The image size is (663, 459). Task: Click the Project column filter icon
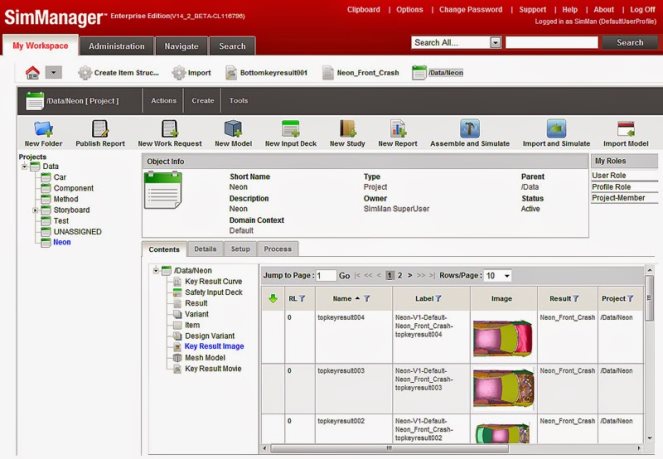(x=630, y=299)
